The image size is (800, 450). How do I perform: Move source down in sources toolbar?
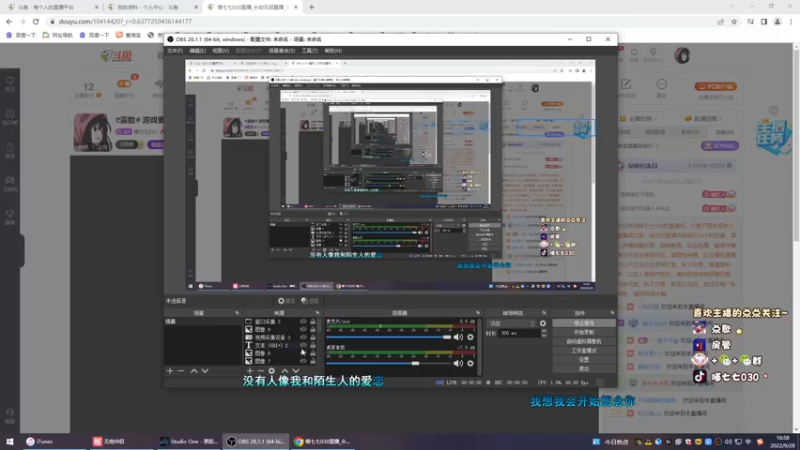click(x=296, y=371)
